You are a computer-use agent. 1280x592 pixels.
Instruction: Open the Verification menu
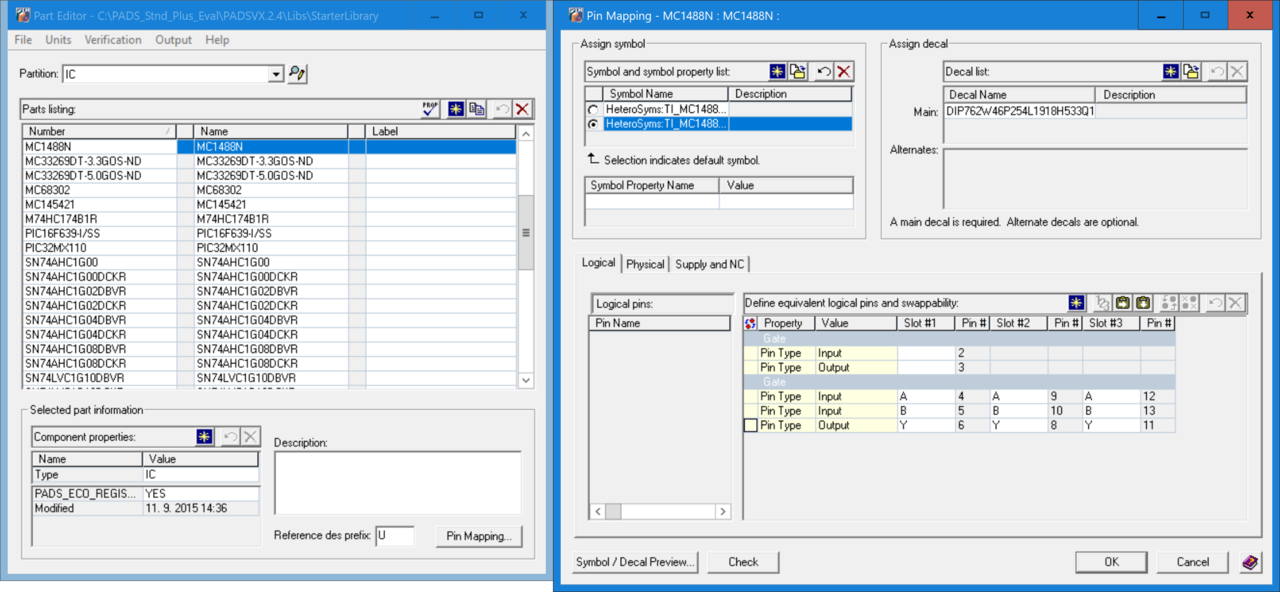[113, 40]
